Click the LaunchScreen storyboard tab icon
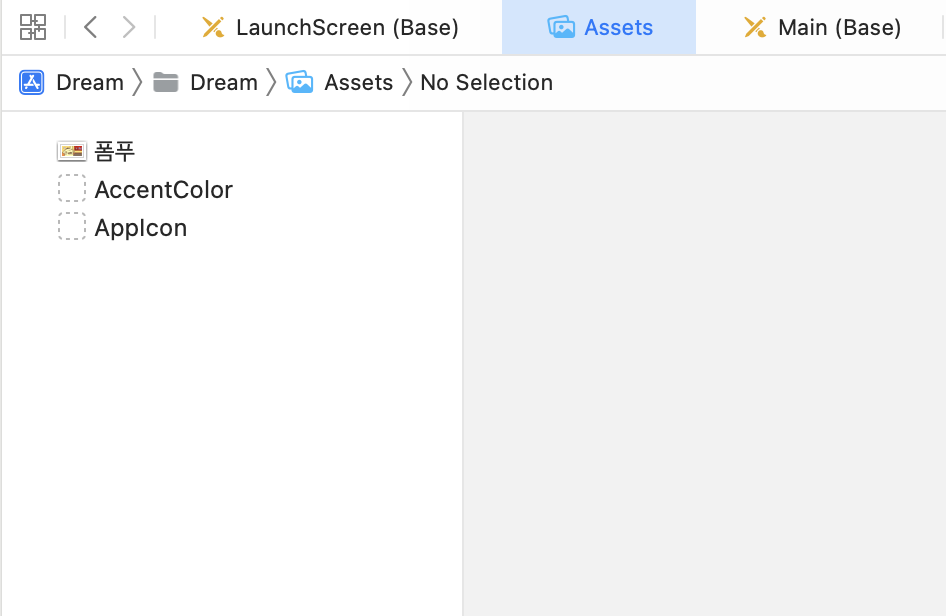 click(x=213, y=27)
